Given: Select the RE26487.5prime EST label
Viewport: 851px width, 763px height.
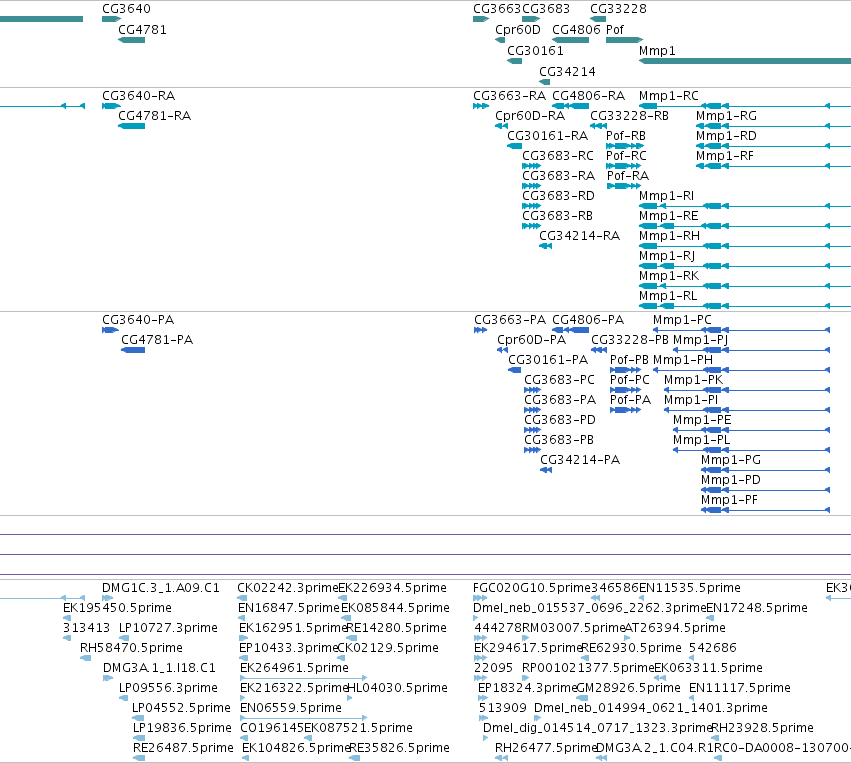Looking at the screenshot, I should 183,748.
